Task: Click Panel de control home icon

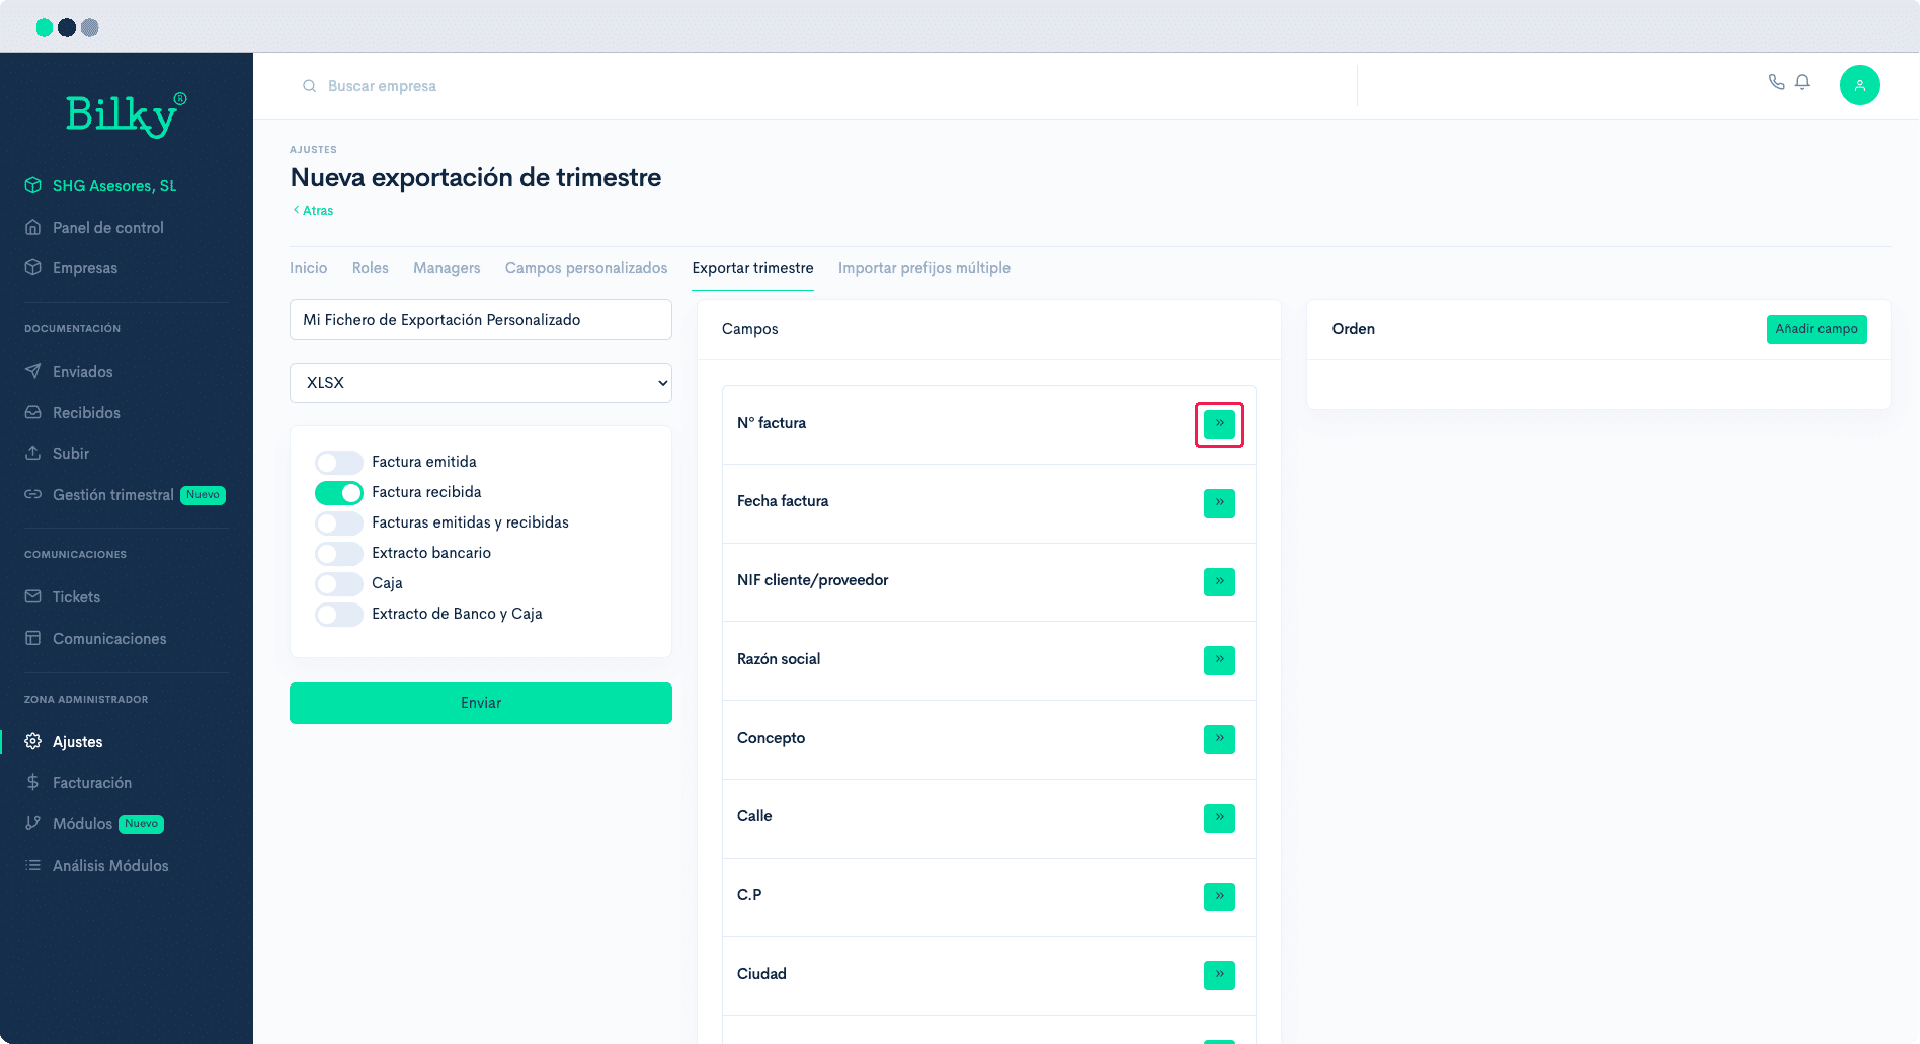Action: pos(33,227)
